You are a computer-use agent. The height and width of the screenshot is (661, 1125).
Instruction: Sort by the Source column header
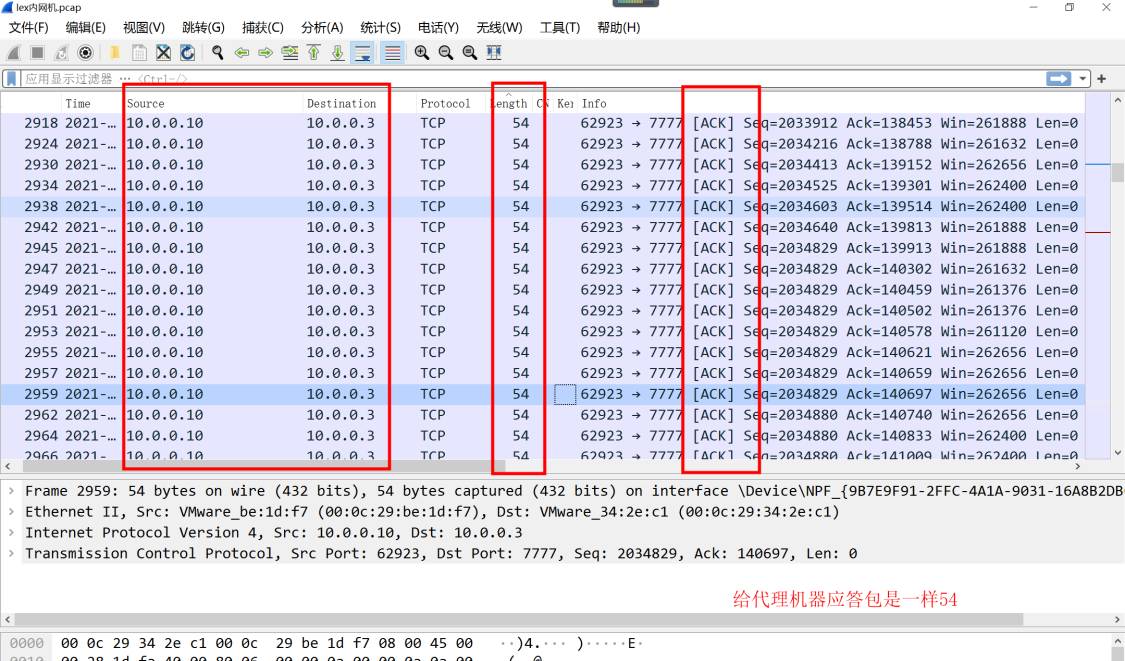coord(145,103)
